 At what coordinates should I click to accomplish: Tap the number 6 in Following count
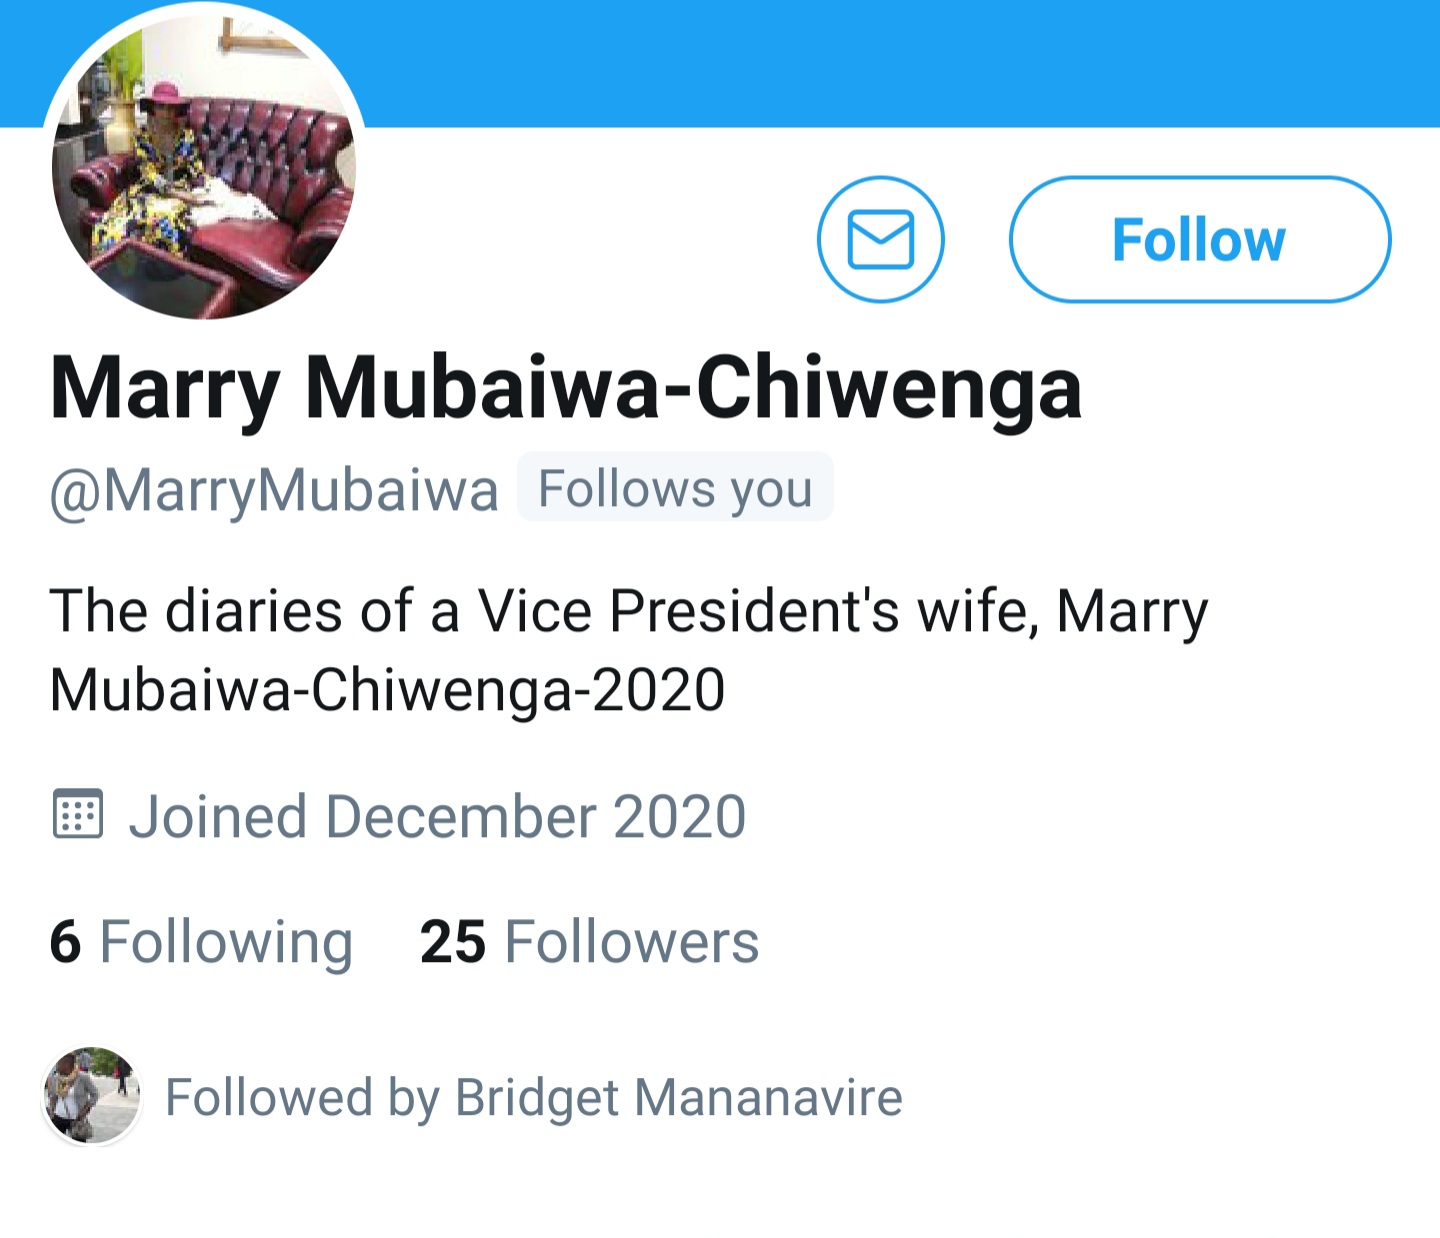65,942
